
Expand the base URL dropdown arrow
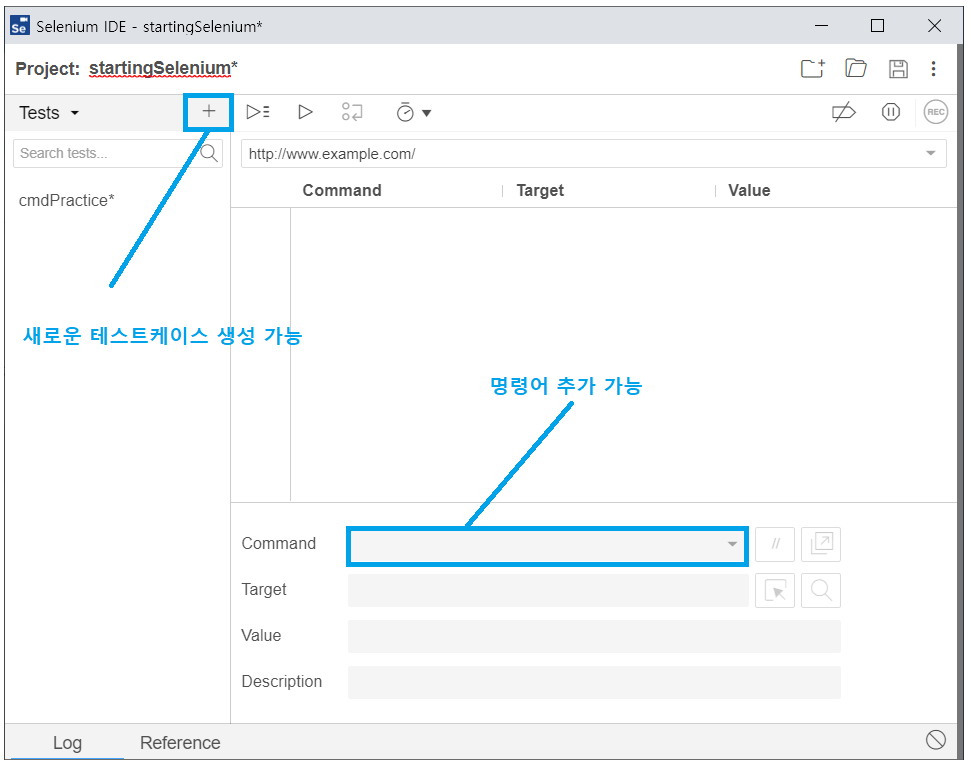pos(930,153)
